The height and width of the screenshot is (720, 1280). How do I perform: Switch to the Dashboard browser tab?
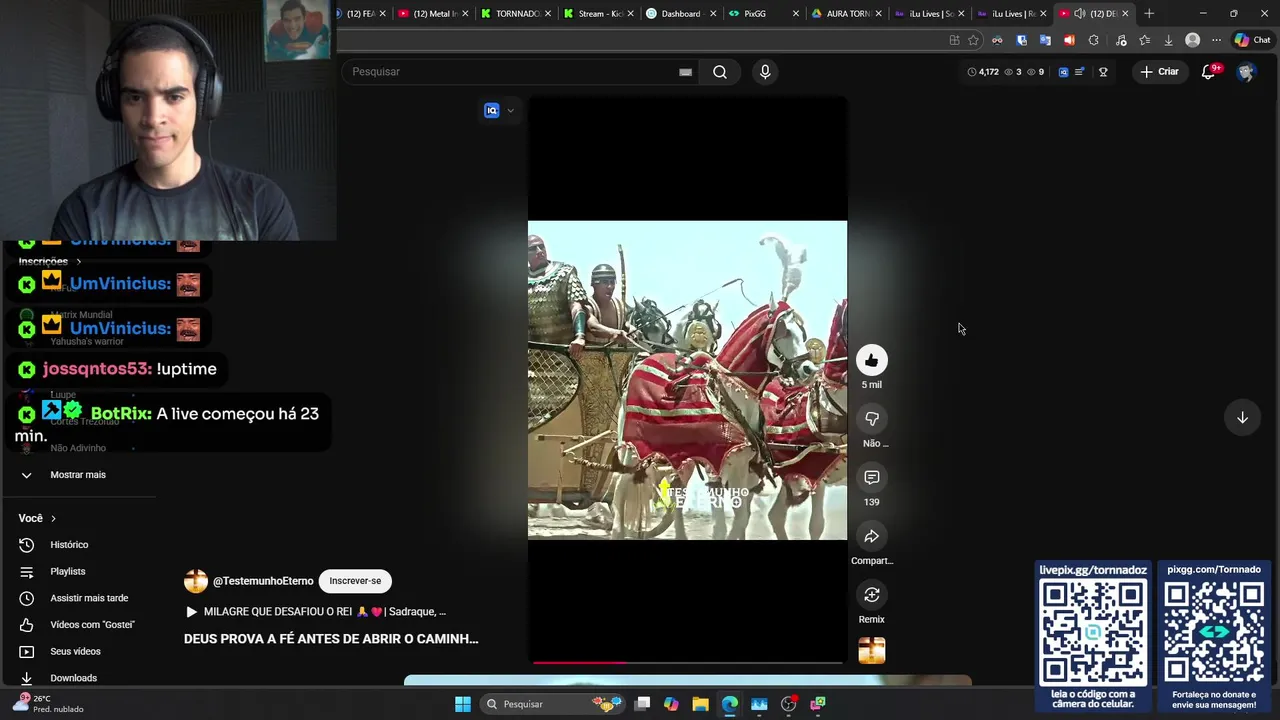(x=680, y=14)
